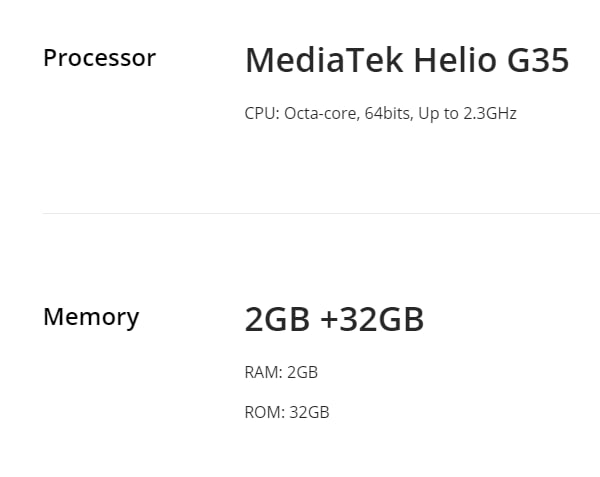Screen dimensions: 600x477
Task: Click the 2GB portion of the memory heading
Action: point(277,319)
